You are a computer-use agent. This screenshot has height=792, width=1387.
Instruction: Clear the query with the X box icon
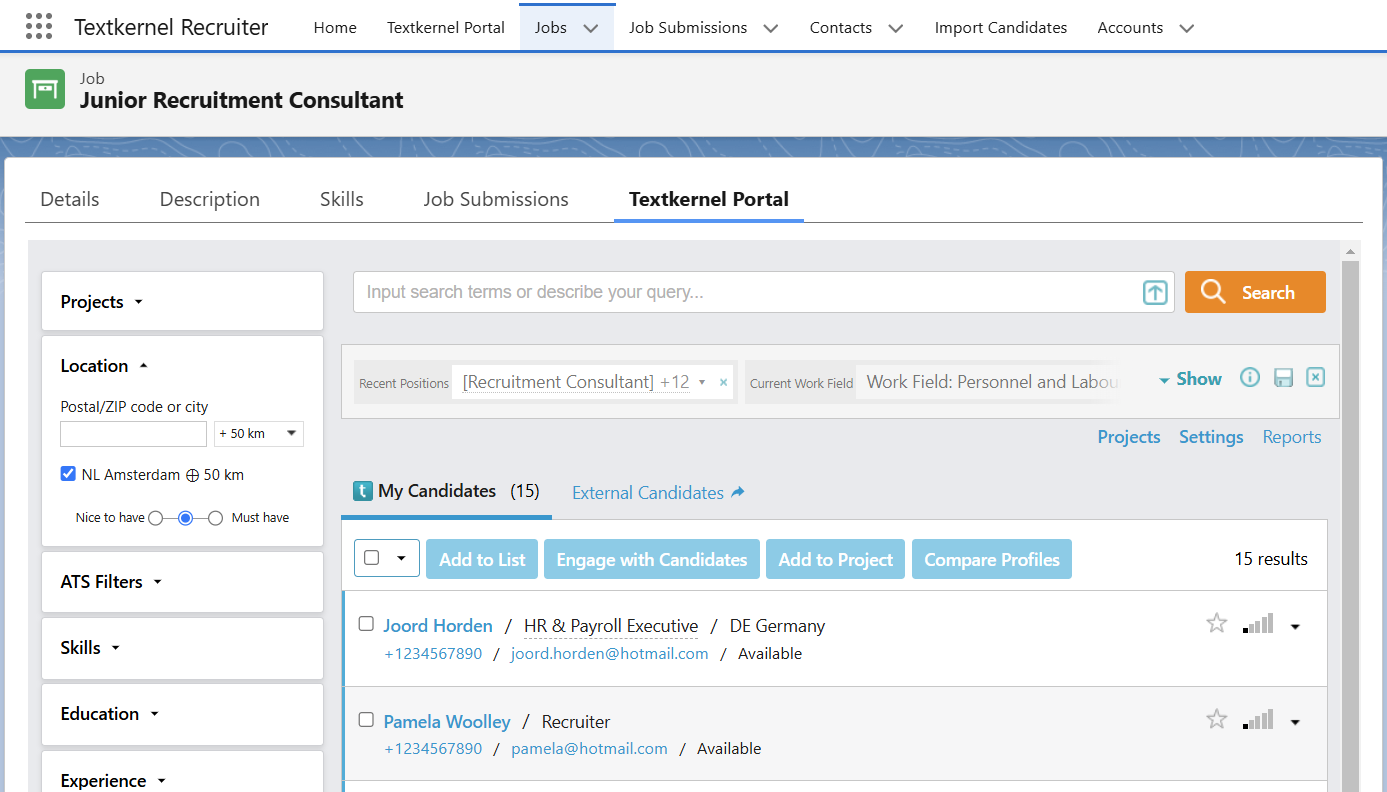point(1316,377)
